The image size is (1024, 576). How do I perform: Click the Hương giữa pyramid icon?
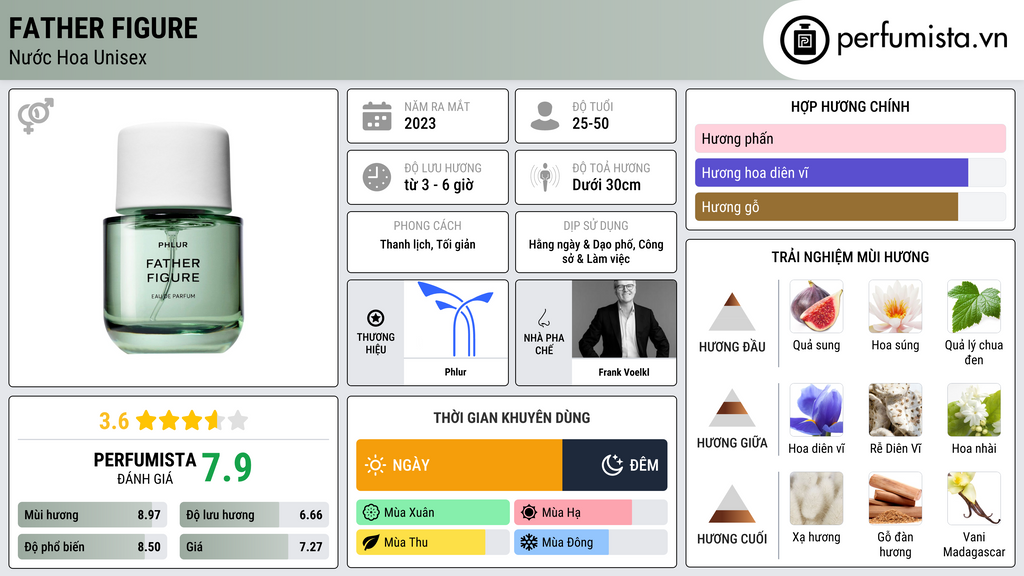(732, 408)
